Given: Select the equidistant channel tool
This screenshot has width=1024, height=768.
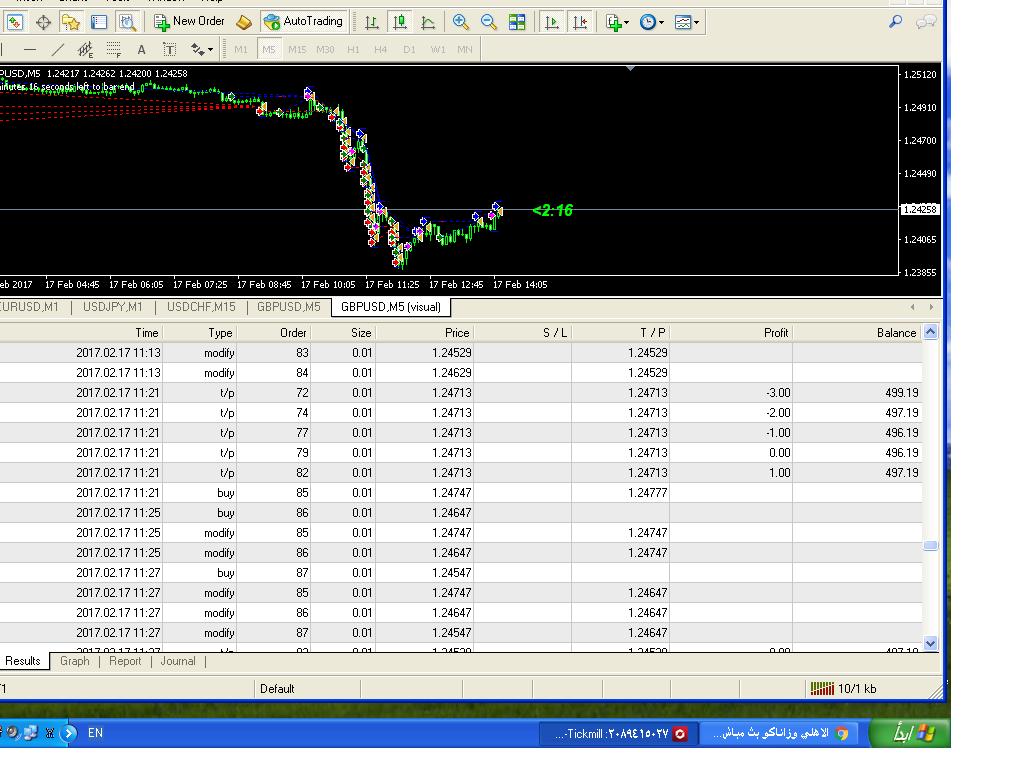Looking at the screenshot, I should (x=85, y=49).
